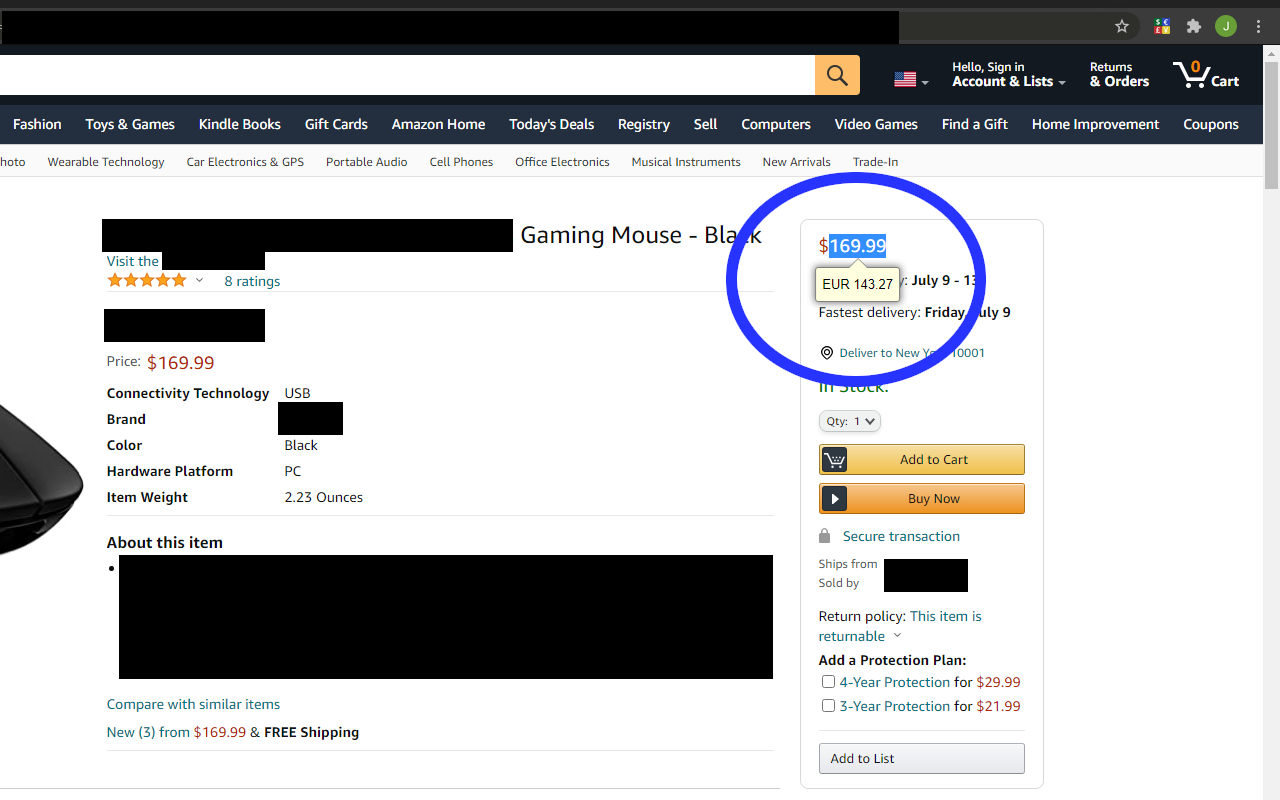Bookmark page with the star icon
Screen dimensions: 1280x800
[x=1122, y=26]
